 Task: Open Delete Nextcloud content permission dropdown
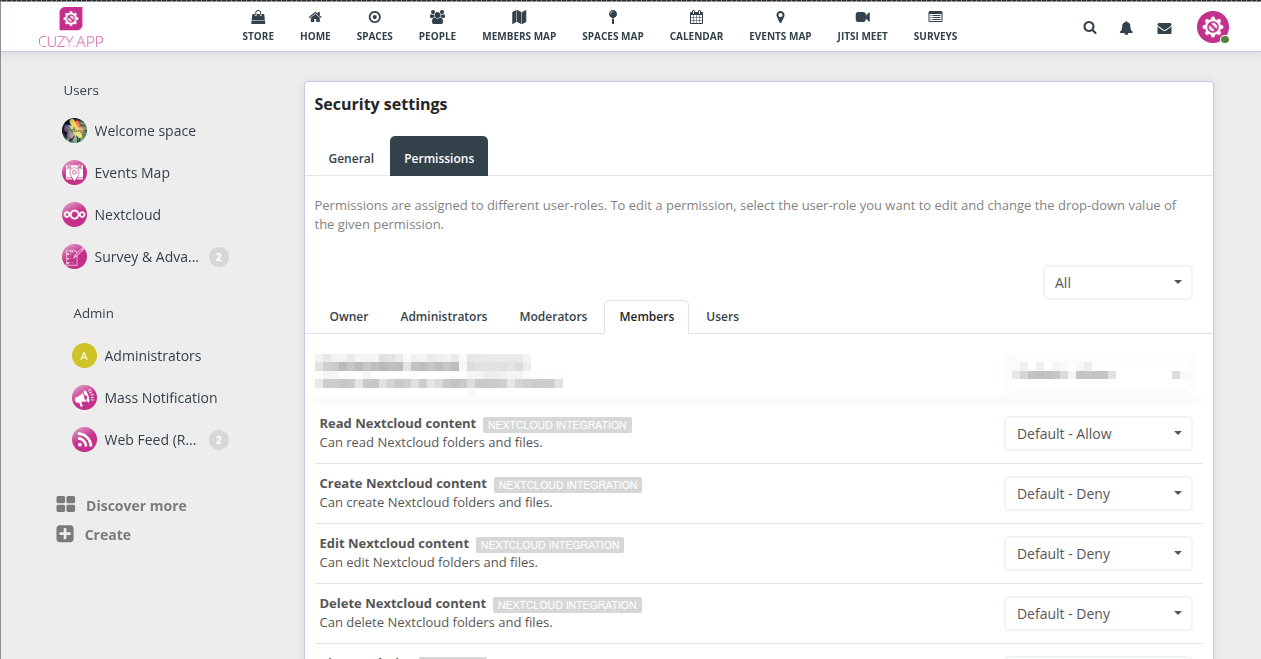click(x=1098, y=614)
